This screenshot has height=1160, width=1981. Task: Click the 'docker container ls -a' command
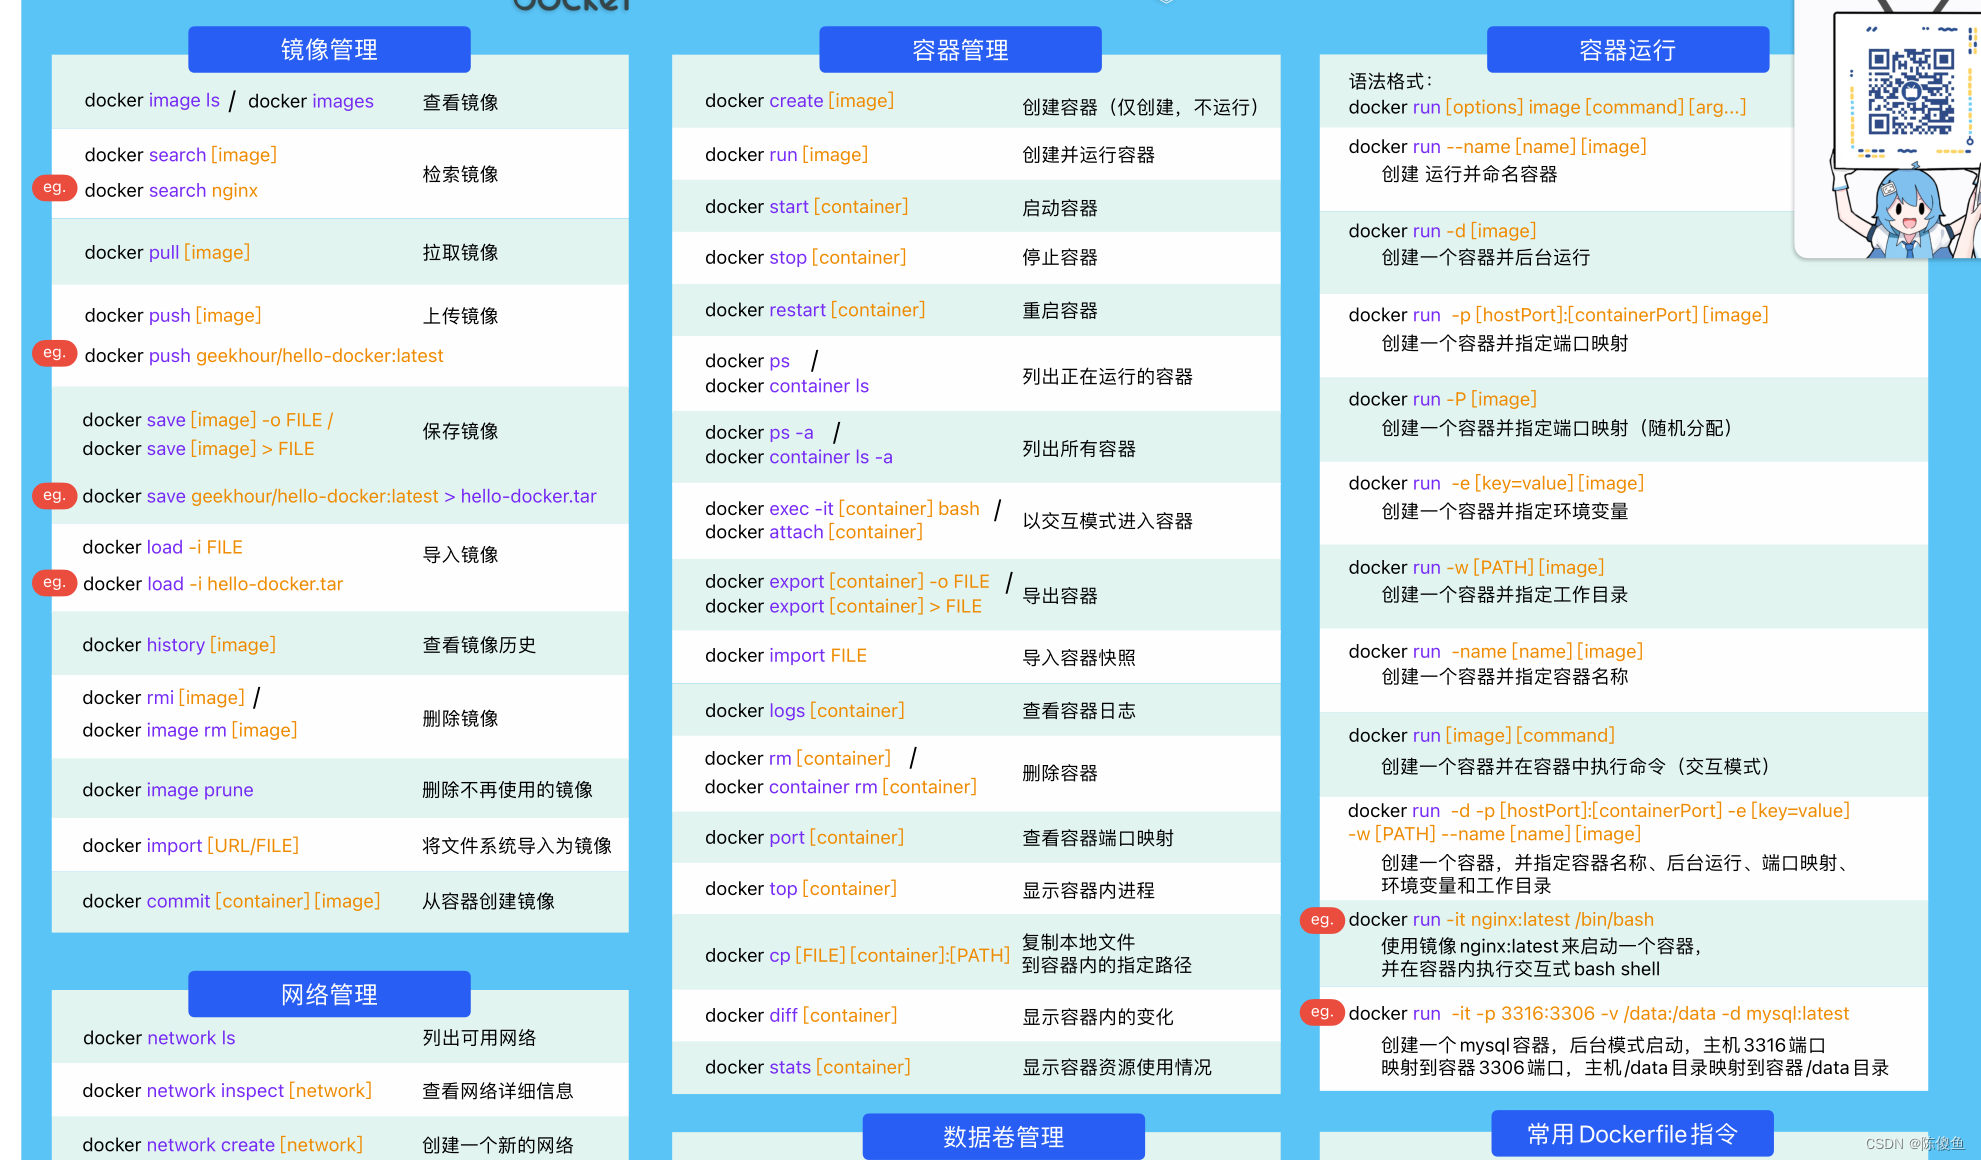click(x=799, y=457)
